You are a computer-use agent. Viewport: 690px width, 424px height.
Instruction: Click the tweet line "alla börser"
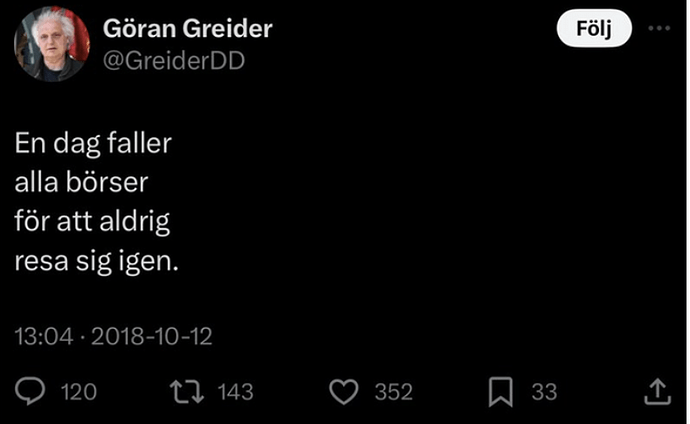(x=82, y=183)
